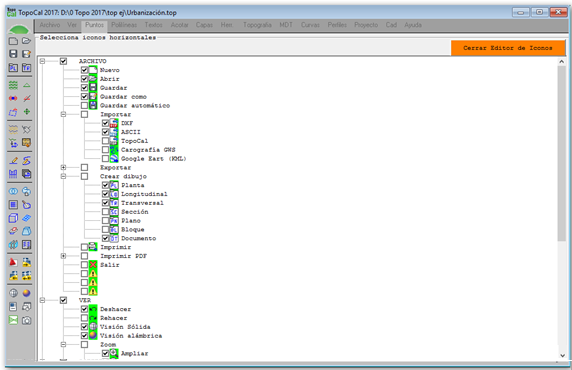Viewport: 572px width, 370px height.
Task: Click the green envelope icon in left toolbar
Action: [13, 320]
